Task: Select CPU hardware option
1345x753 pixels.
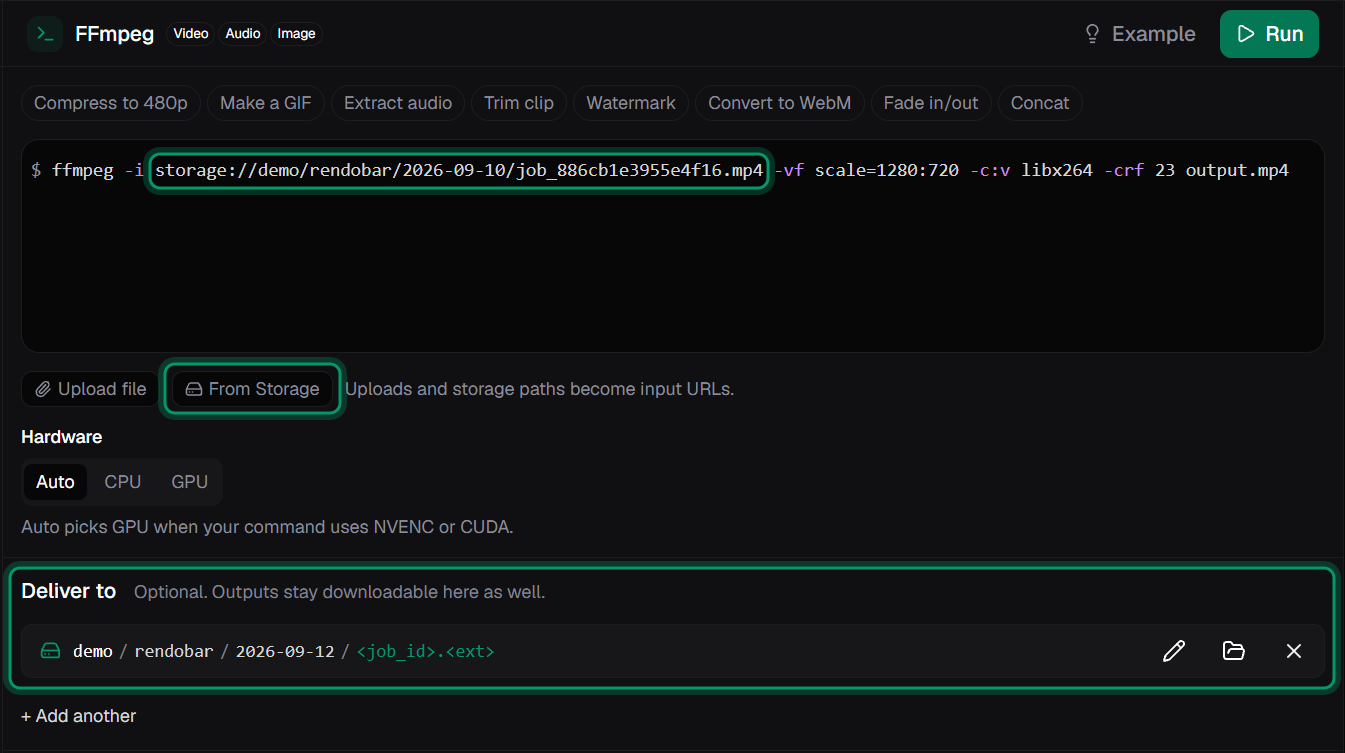Action: (x=123, y=482)
